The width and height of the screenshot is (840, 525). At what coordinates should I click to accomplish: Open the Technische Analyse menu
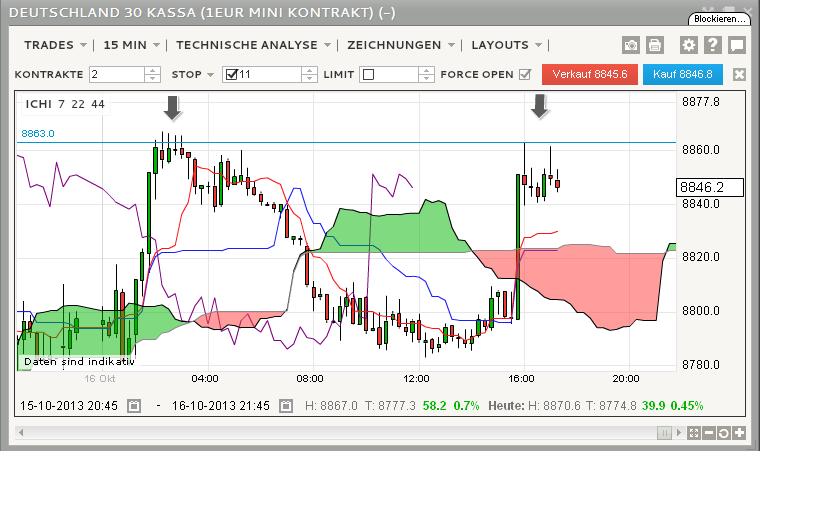253,45
